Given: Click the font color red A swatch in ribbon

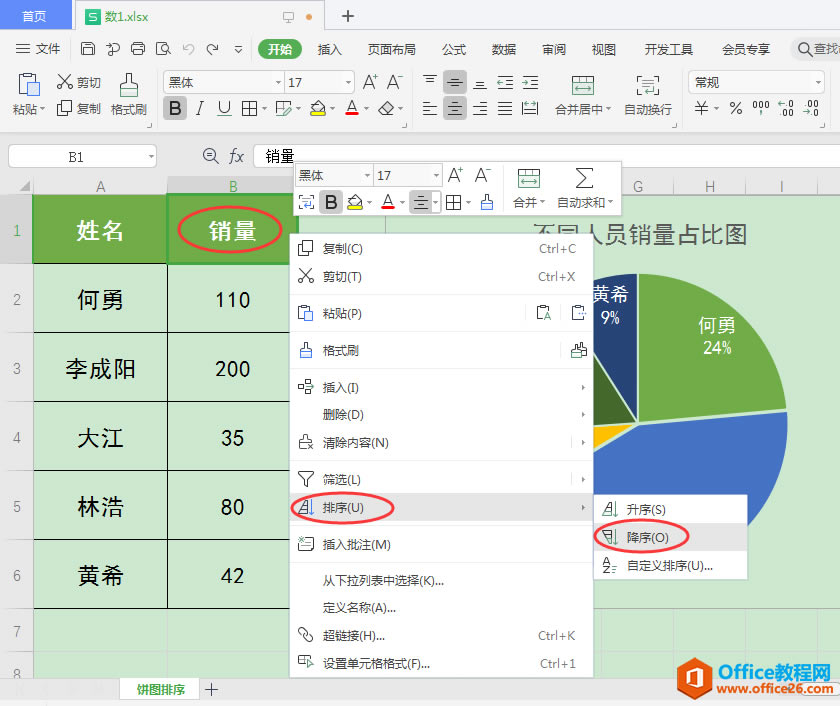Looking at the screenshot, I should point(351,108).
